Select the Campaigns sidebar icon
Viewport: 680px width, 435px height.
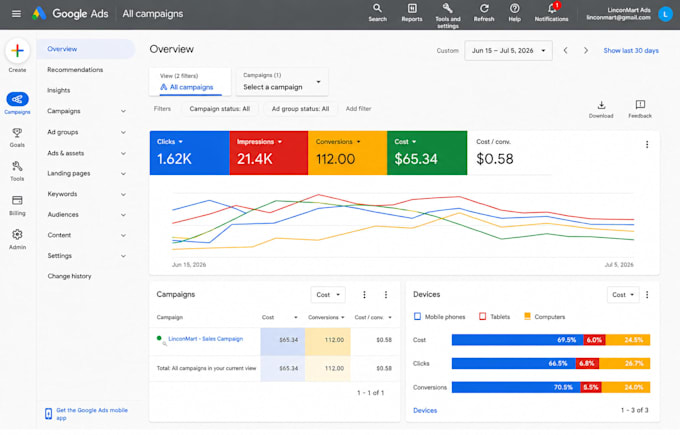17,99
